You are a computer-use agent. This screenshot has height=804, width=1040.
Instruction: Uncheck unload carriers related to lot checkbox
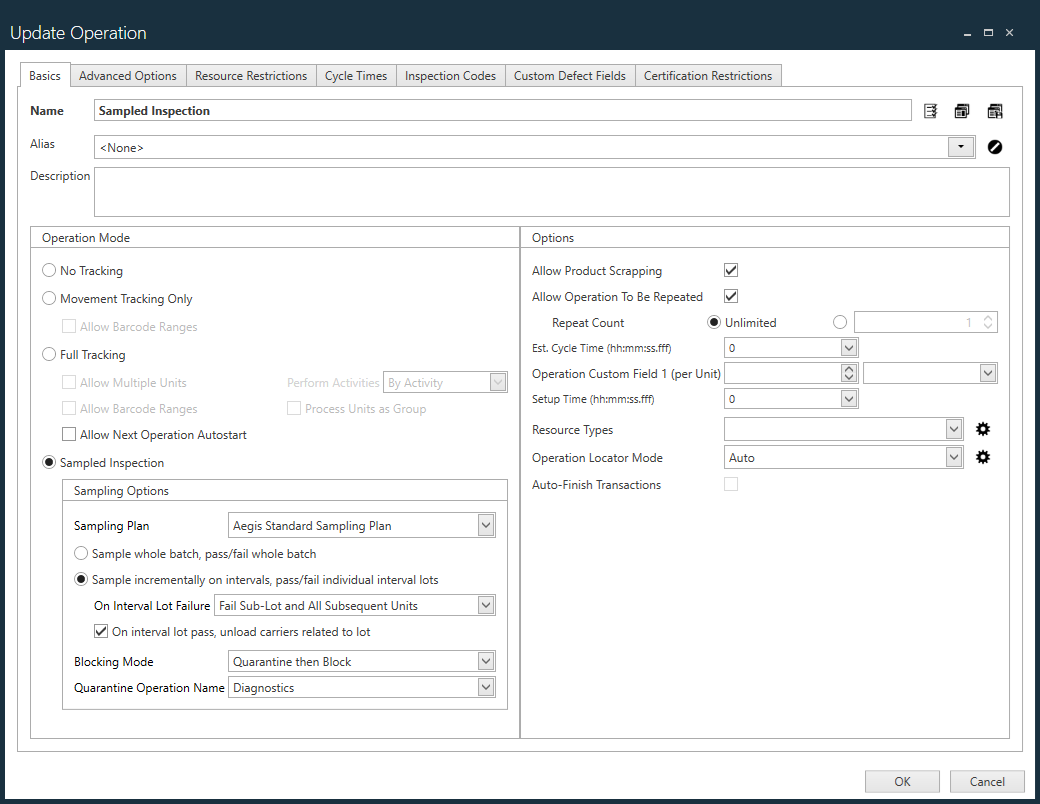coord(101,632)
